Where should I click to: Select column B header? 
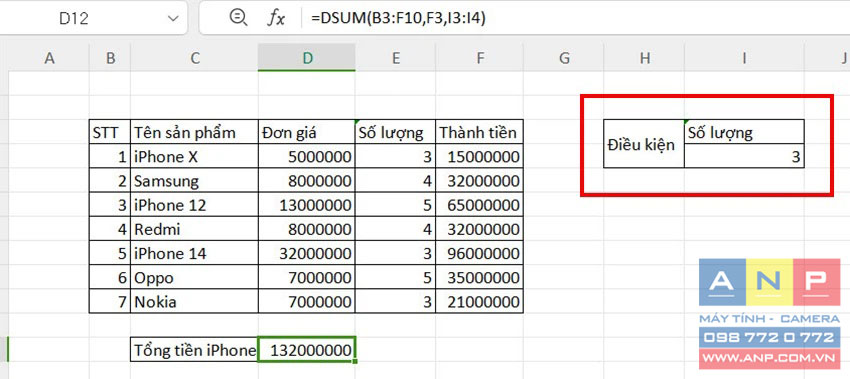(110, 58)
